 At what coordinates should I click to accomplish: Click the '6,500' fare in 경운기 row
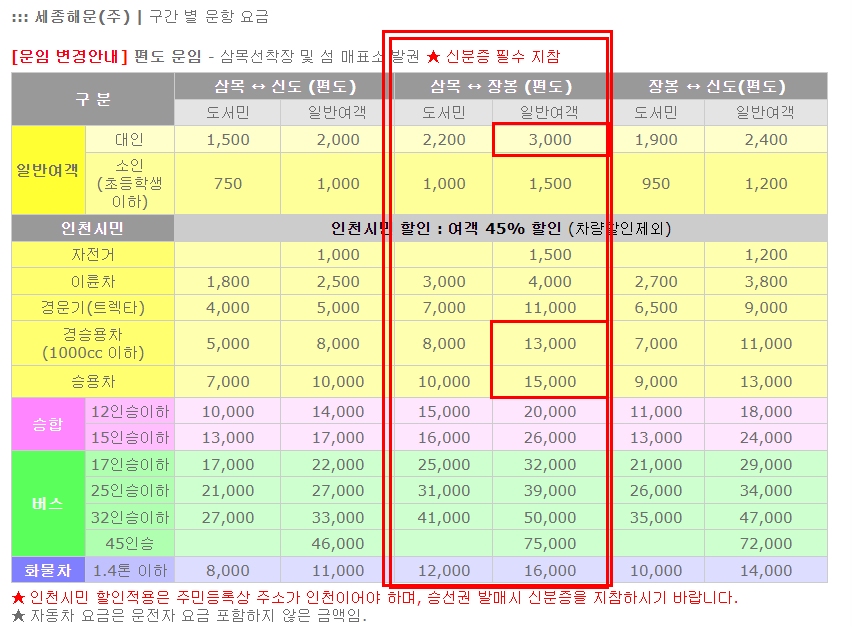pyautogui.click(x=656, y=308)
